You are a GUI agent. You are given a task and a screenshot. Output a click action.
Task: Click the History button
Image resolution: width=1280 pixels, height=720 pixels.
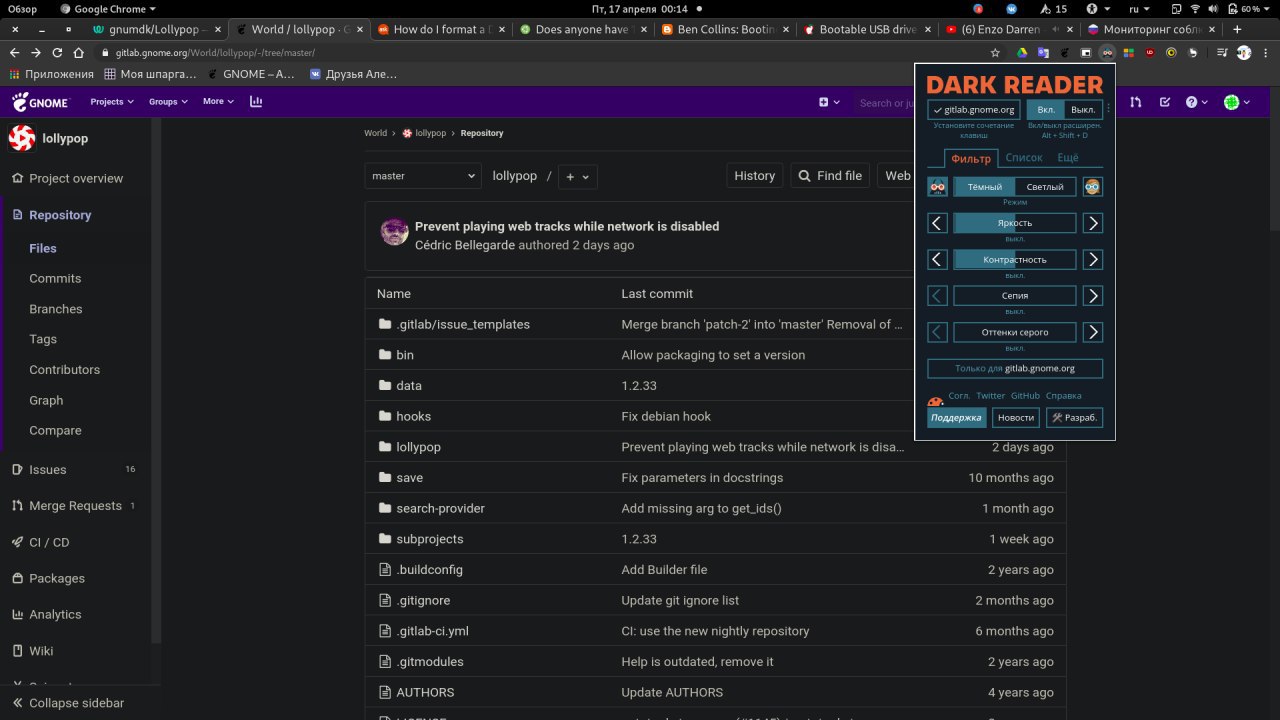click(754, 175)
